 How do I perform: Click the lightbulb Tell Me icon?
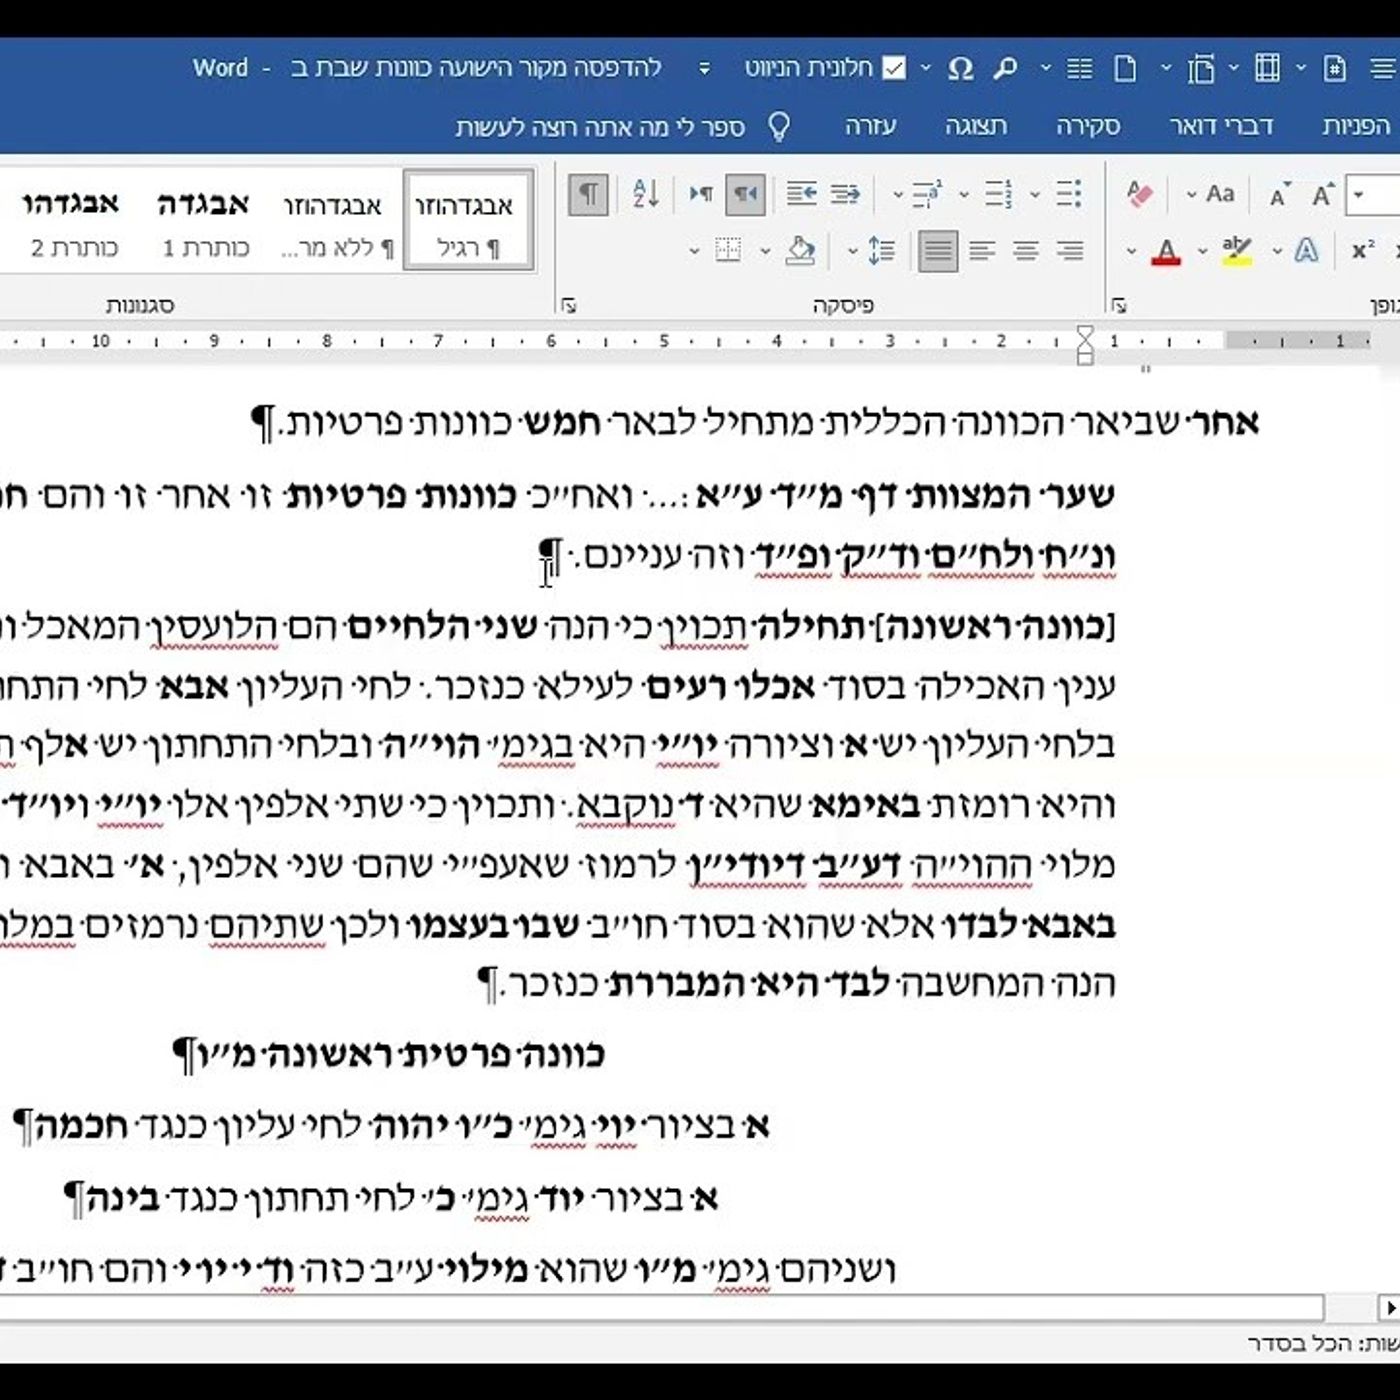[x=778, y=127]
